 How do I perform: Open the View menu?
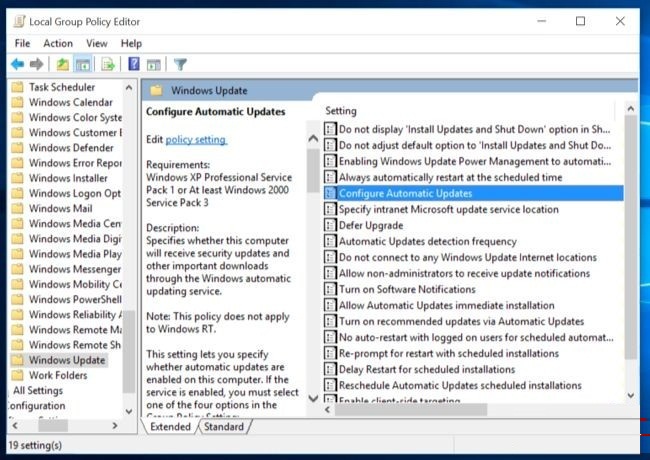tap(97, 43)
